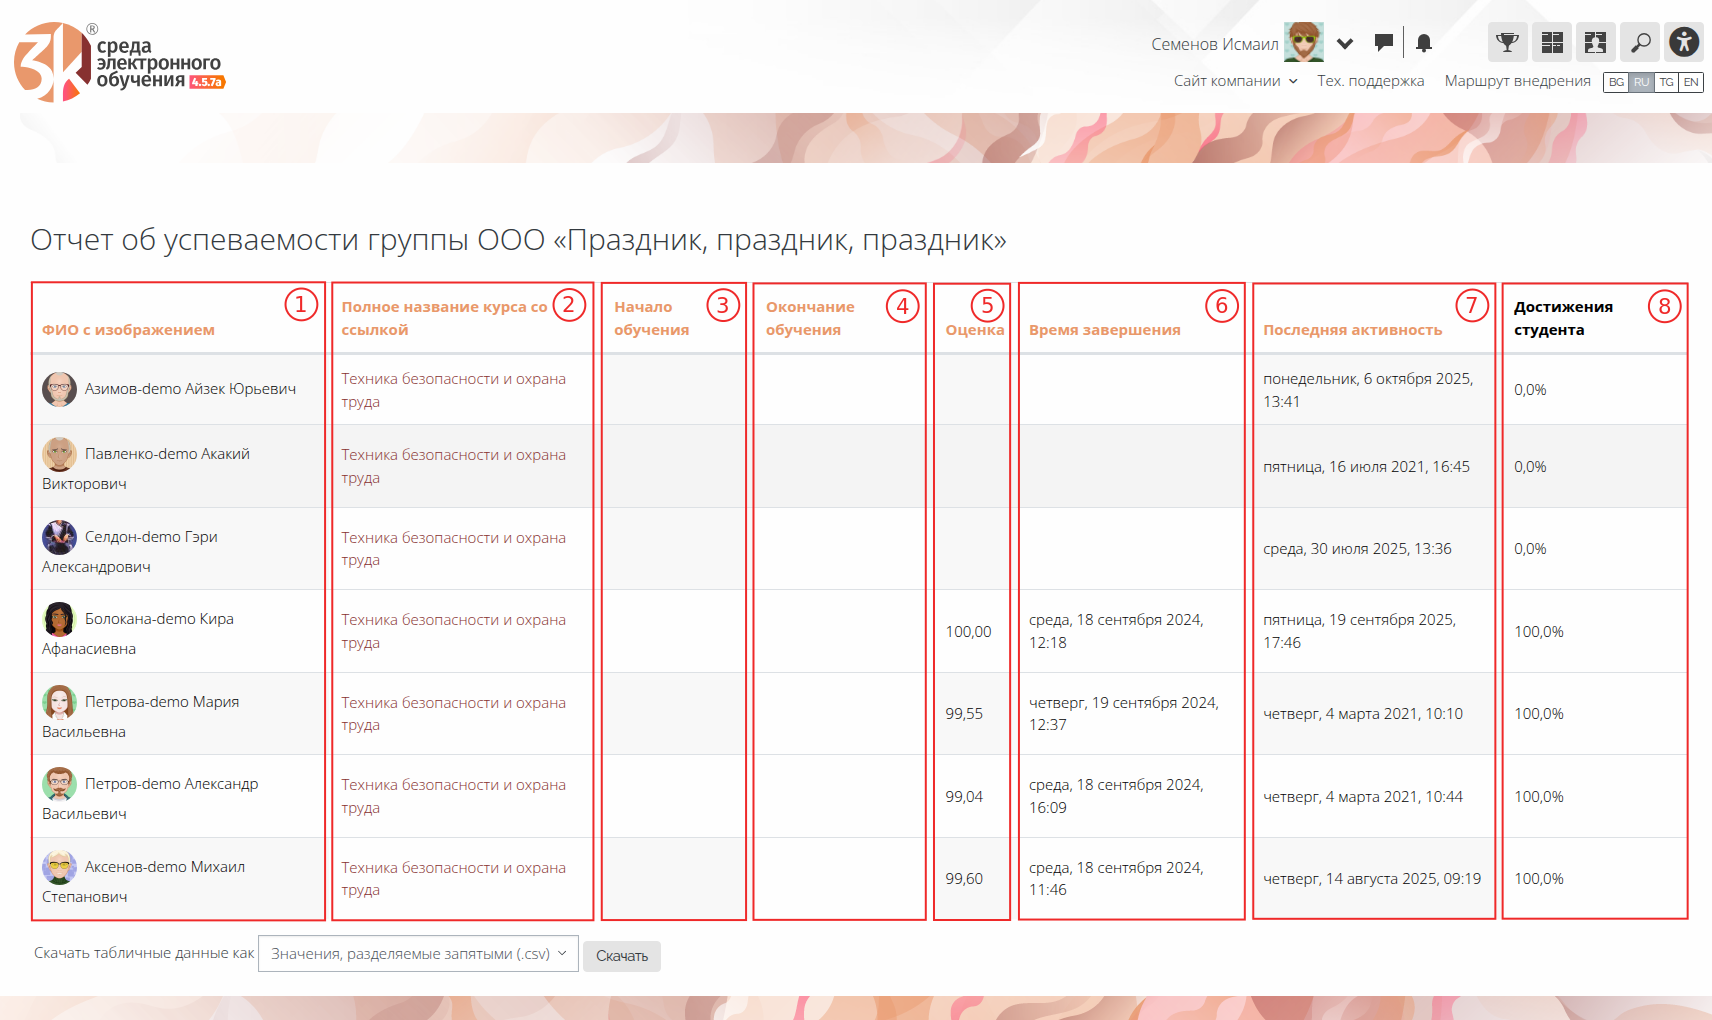The image size is (1712, 1020).
Task: Open Тех. поддержка menu item
Action: (x=1370, y=81)
